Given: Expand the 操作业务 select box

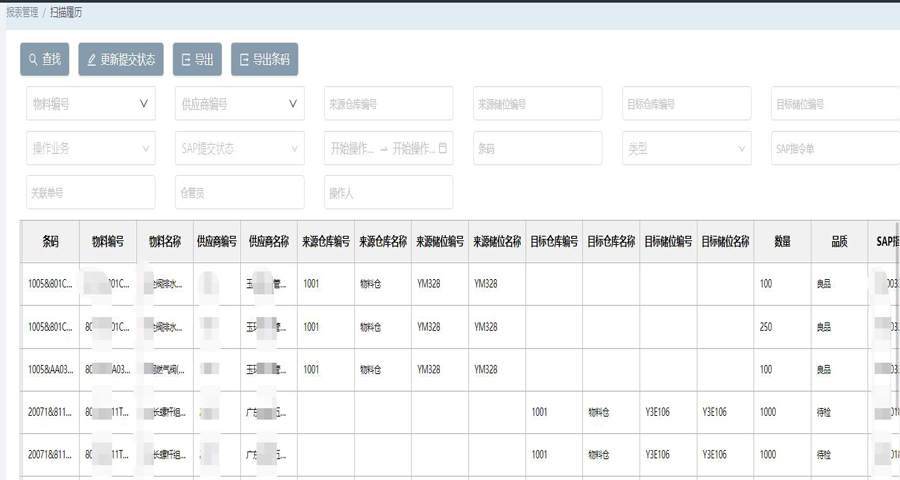Looking at the screenshot, I should [91, 148].
